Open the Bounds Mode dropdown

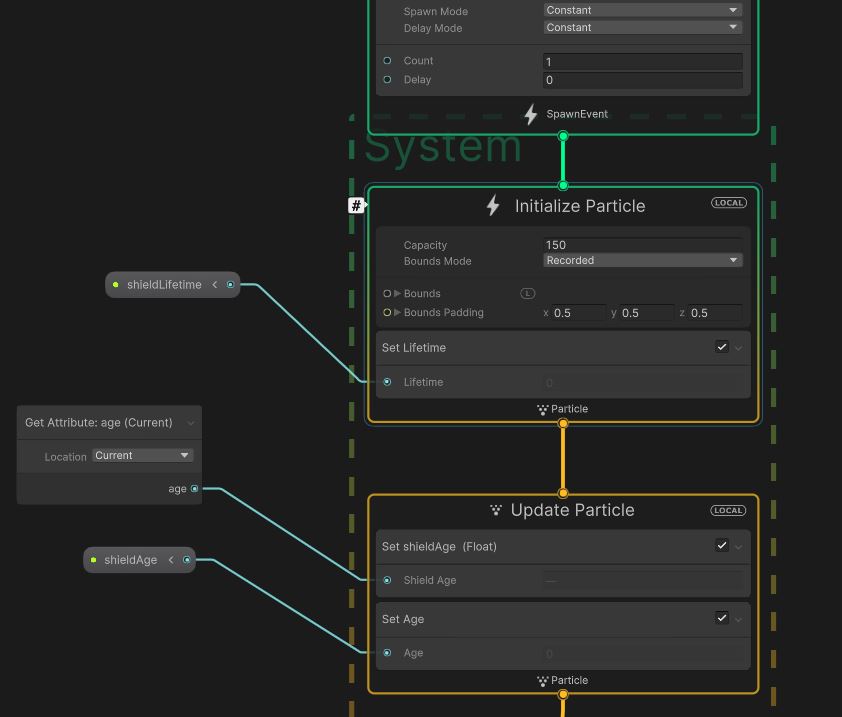(x=642, y=261)
